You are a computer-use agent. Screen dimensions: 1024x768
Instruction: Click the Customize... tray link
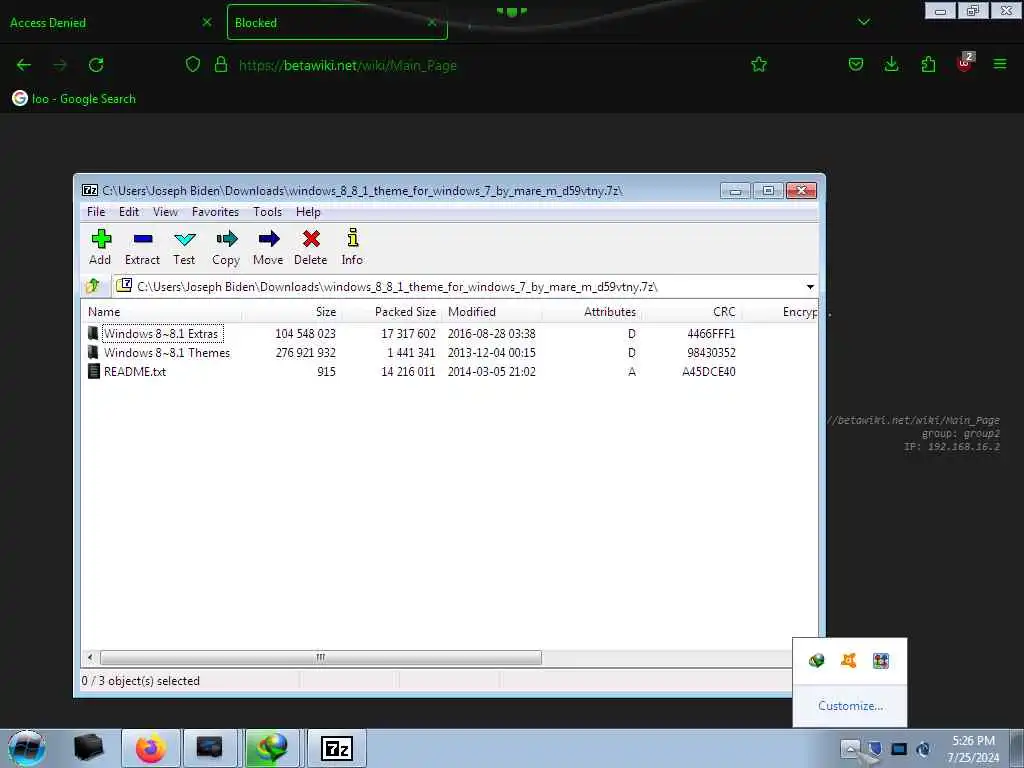pos(850,705)
